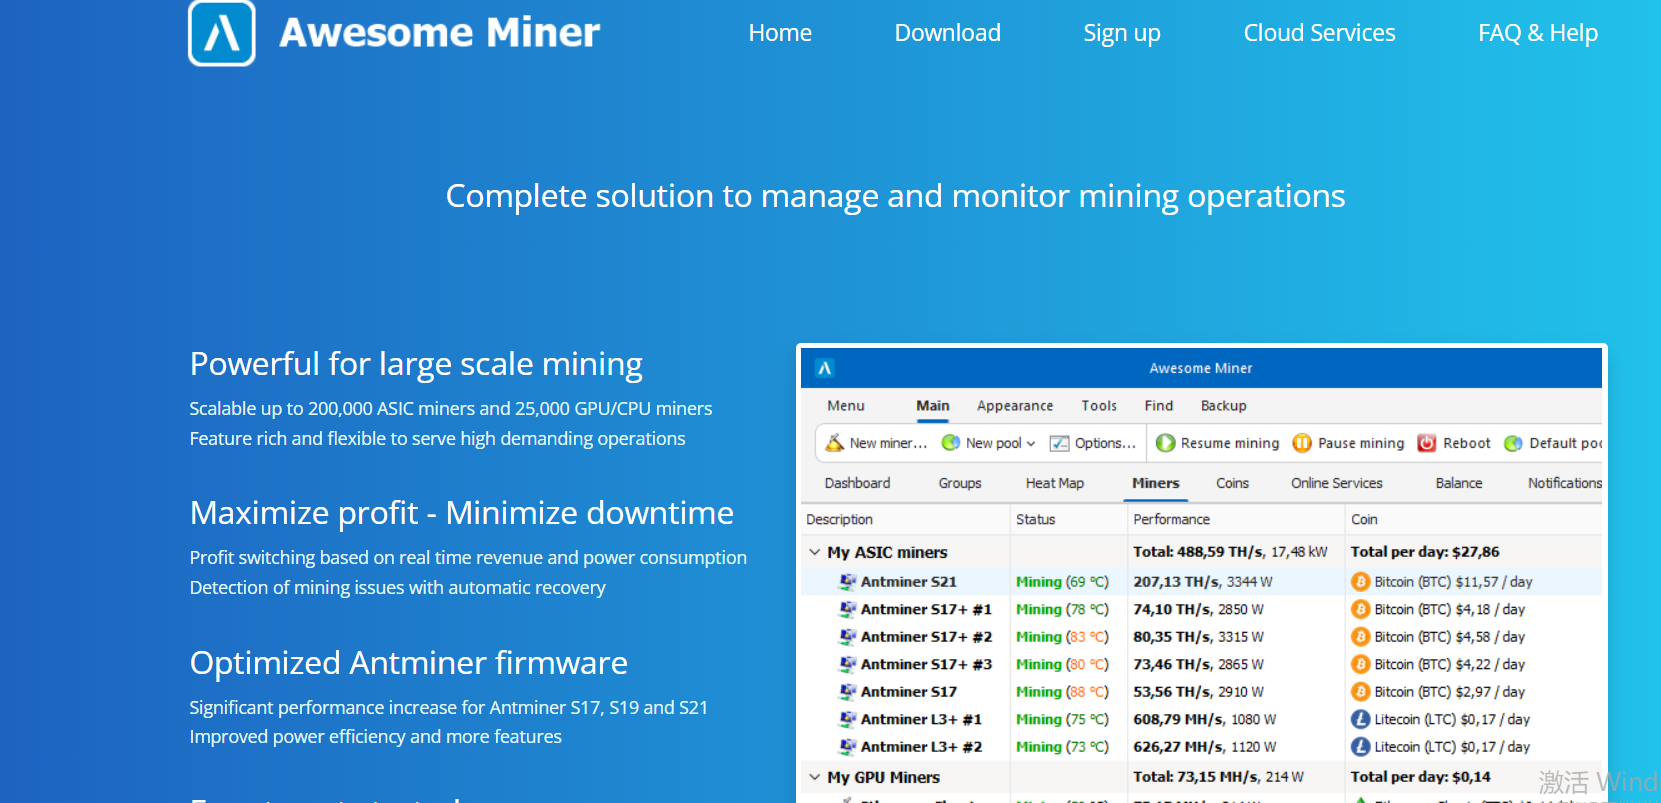1661x803 pixels.
Task: Click 'Total per day: $27,86' text
Action: (1425, 552)
